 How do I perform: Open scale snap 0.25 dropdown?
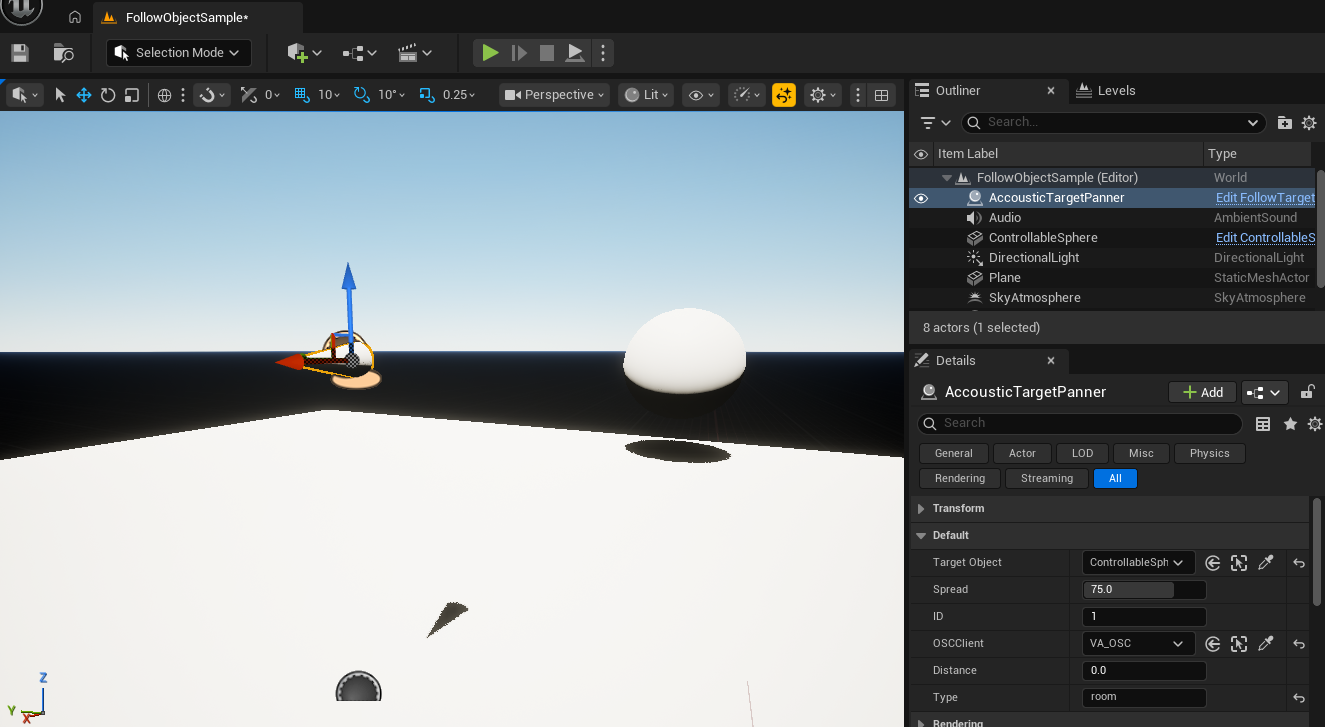pyautogui.click(x=460, y=95)
